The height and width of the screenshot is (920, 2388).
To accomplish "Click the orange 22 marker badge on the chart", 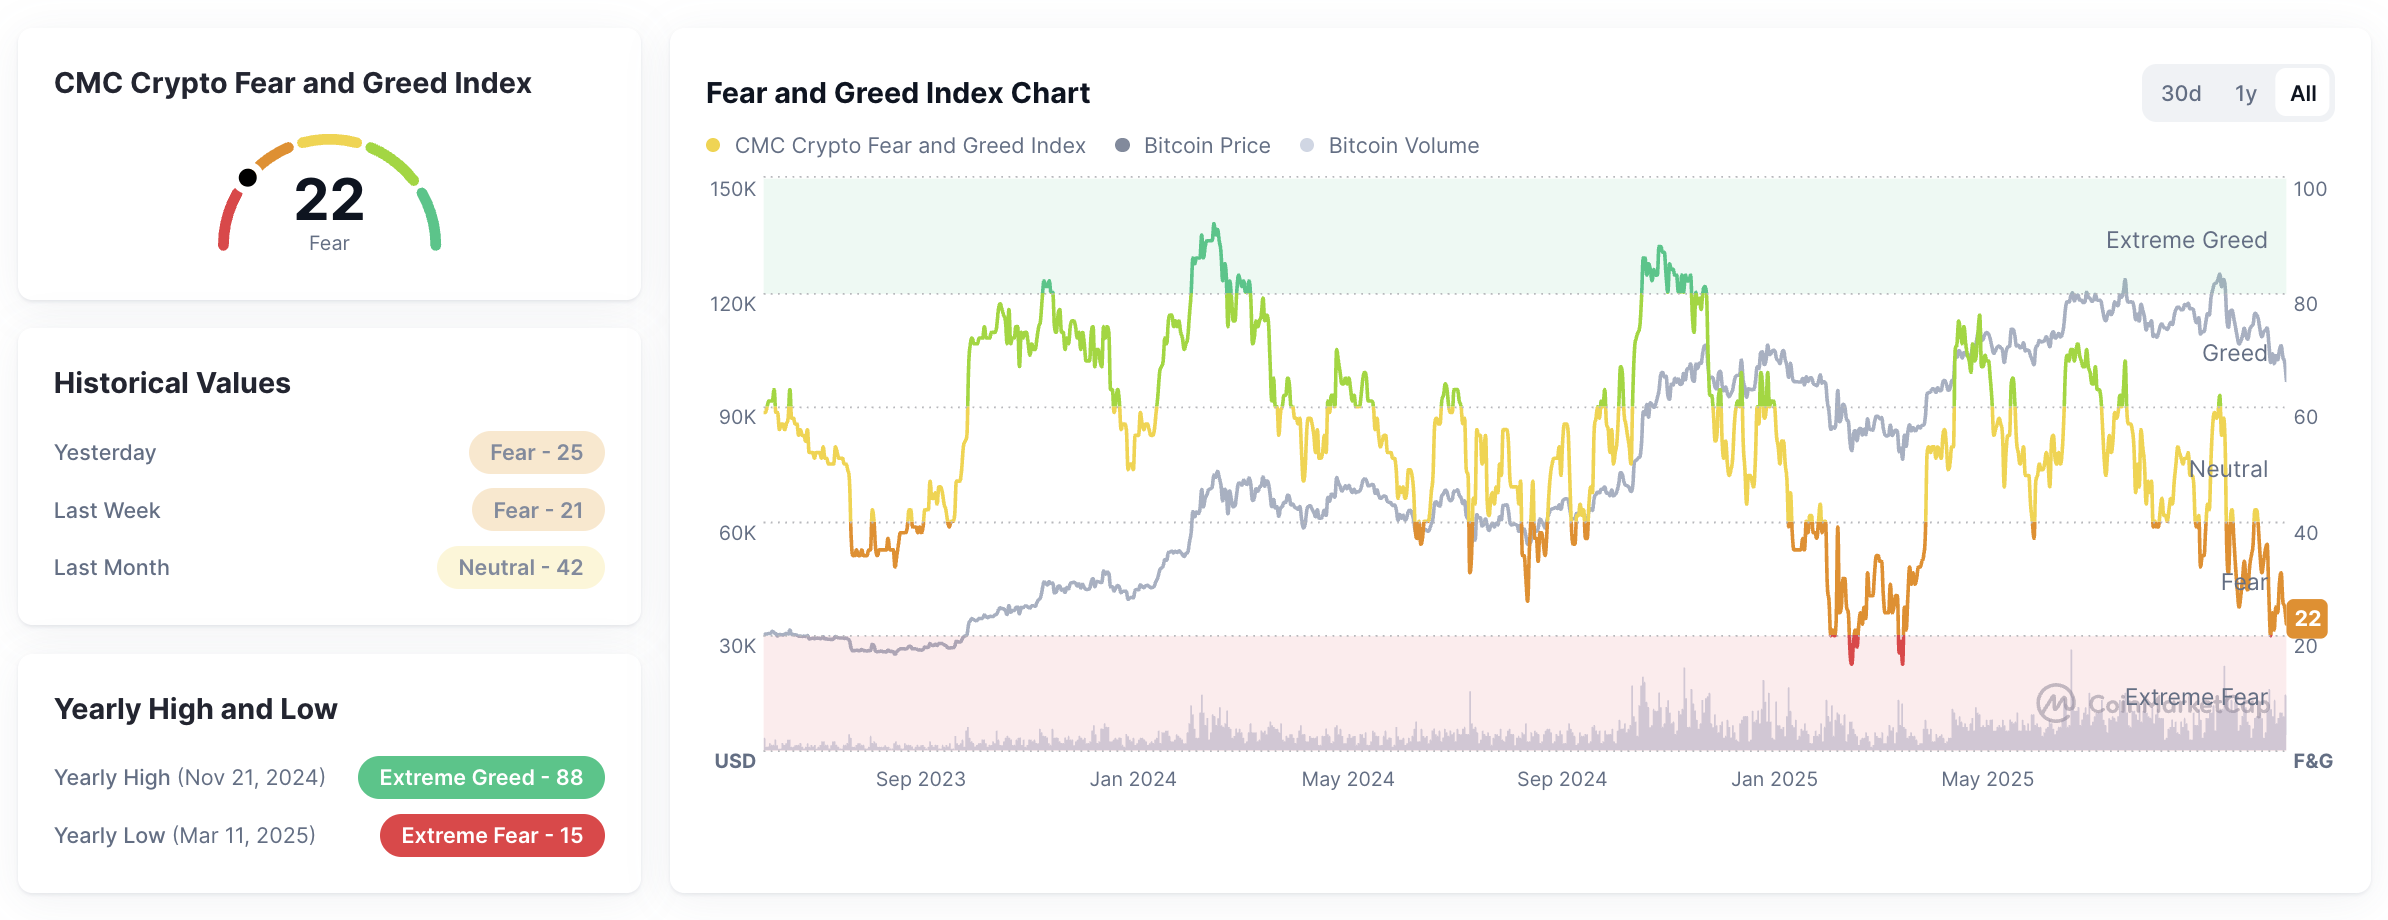I will [2308, 619].
